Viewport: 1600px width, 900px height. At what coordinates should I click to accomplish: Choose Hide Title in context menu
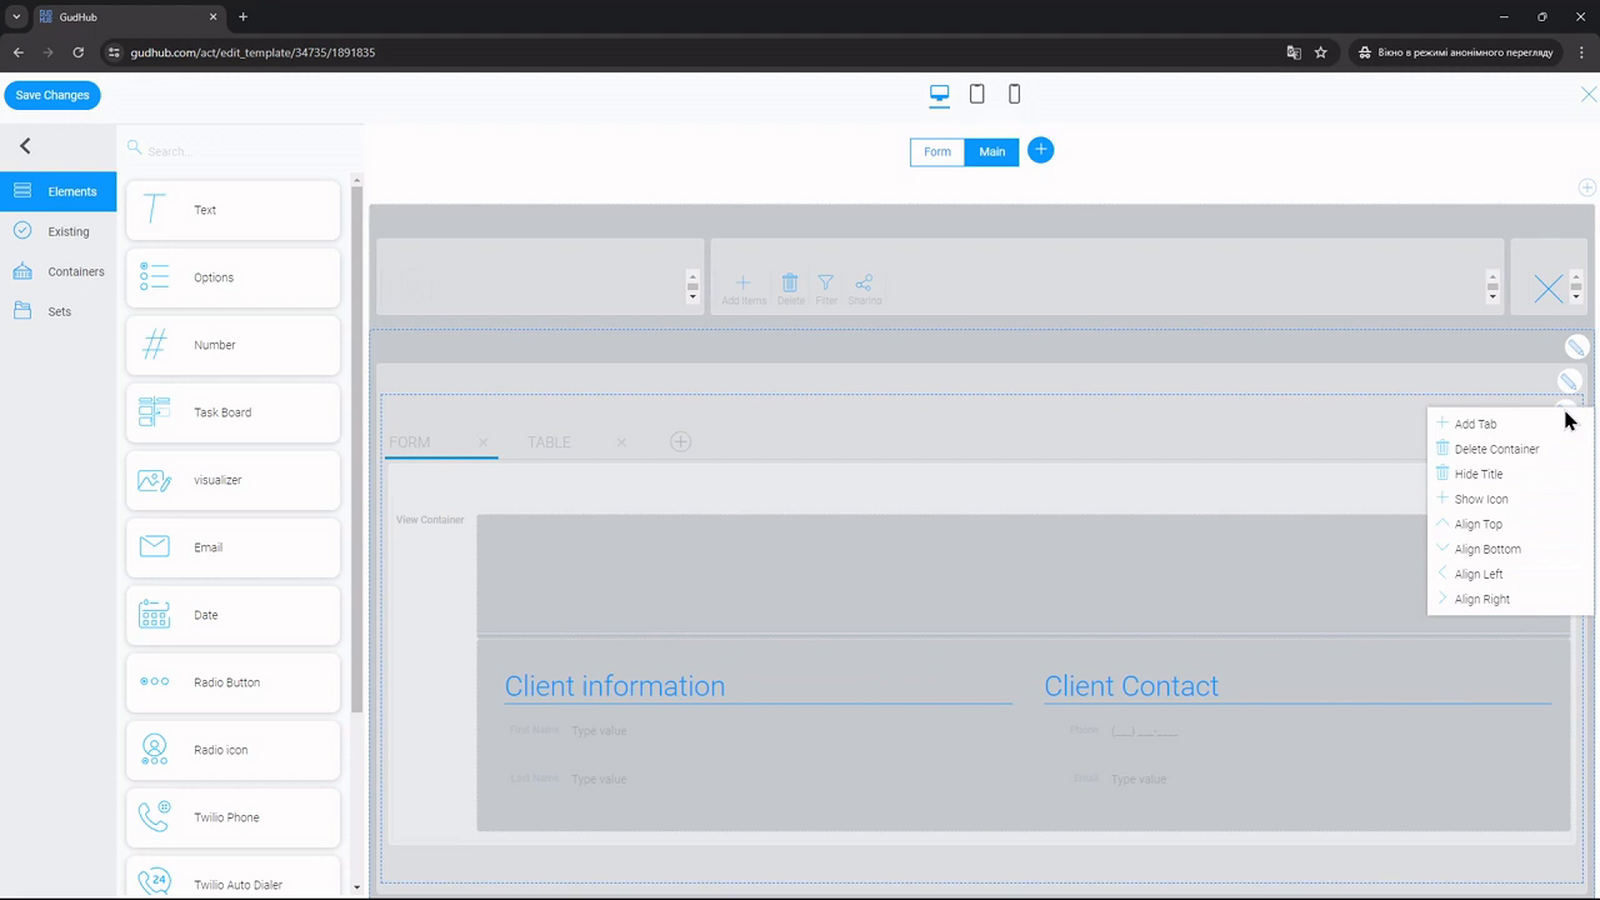click(x=1510, y=474)
